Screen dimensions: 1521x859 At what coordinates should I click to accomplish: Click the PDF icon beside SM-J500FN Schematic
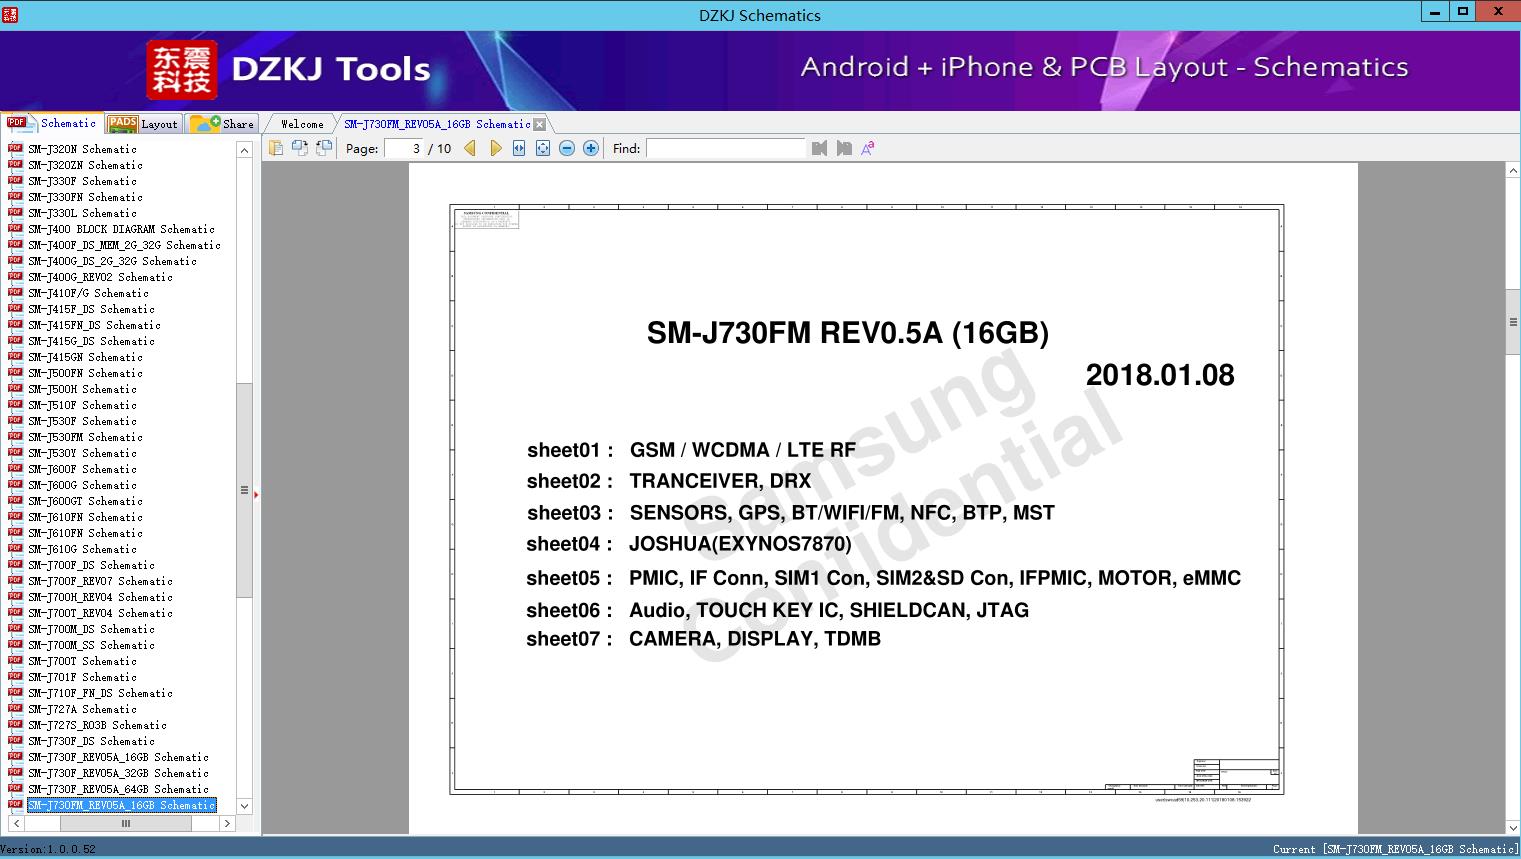coord(15,372)
